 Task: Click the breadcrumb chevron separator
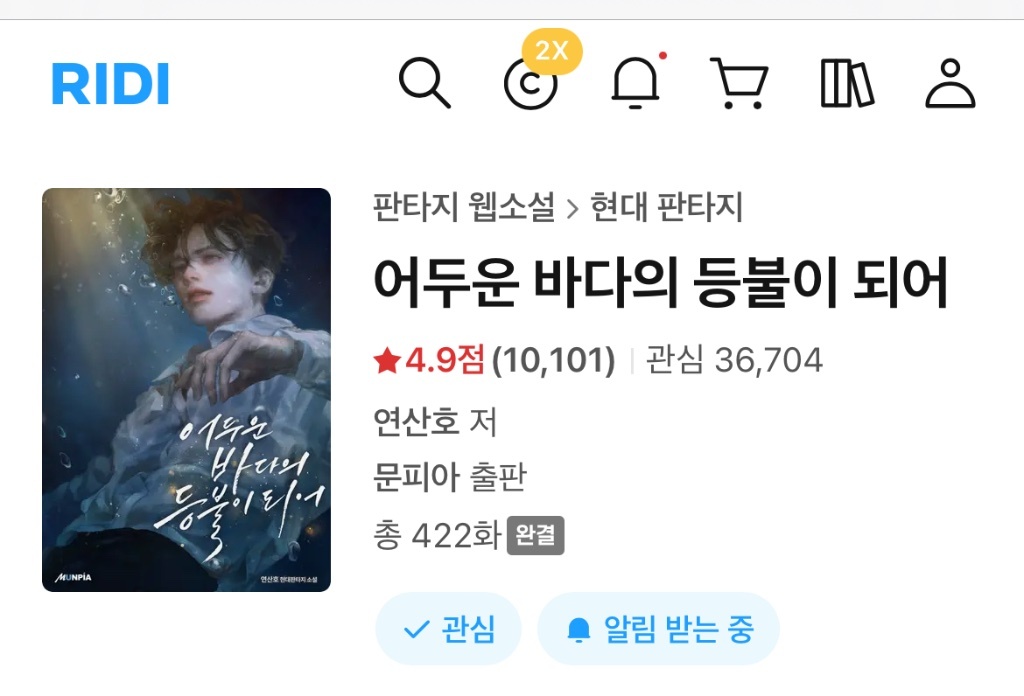[572, 209]
